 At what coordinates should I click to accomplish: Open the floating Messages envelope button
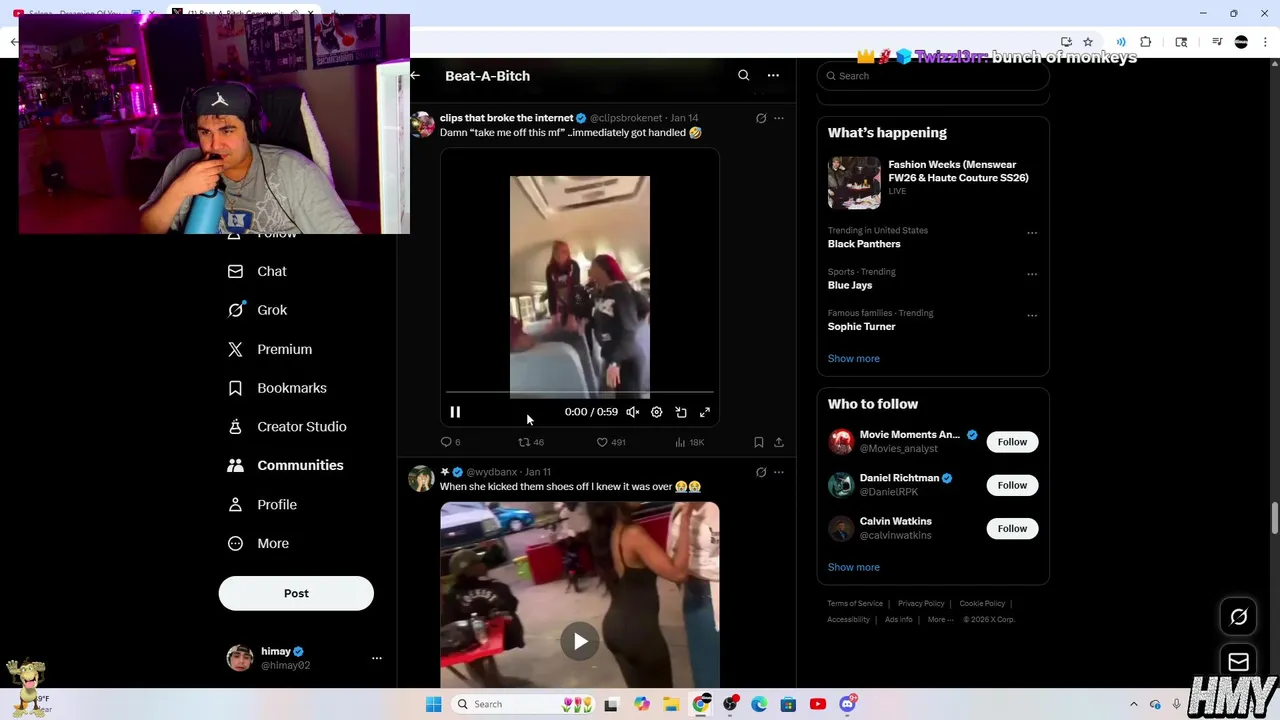pos(1238,661)
